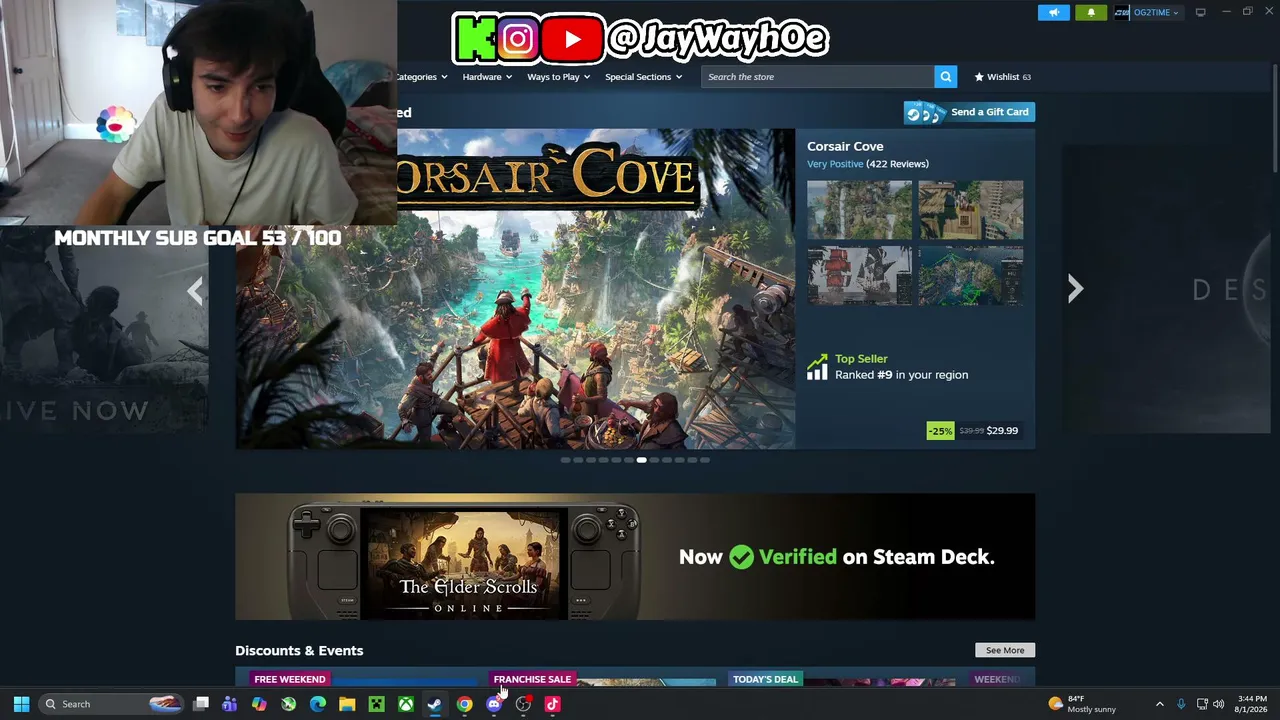The height and width of the screenshot is (720, 1280).
Task: Open the network tray icon
Action: 1201,704
